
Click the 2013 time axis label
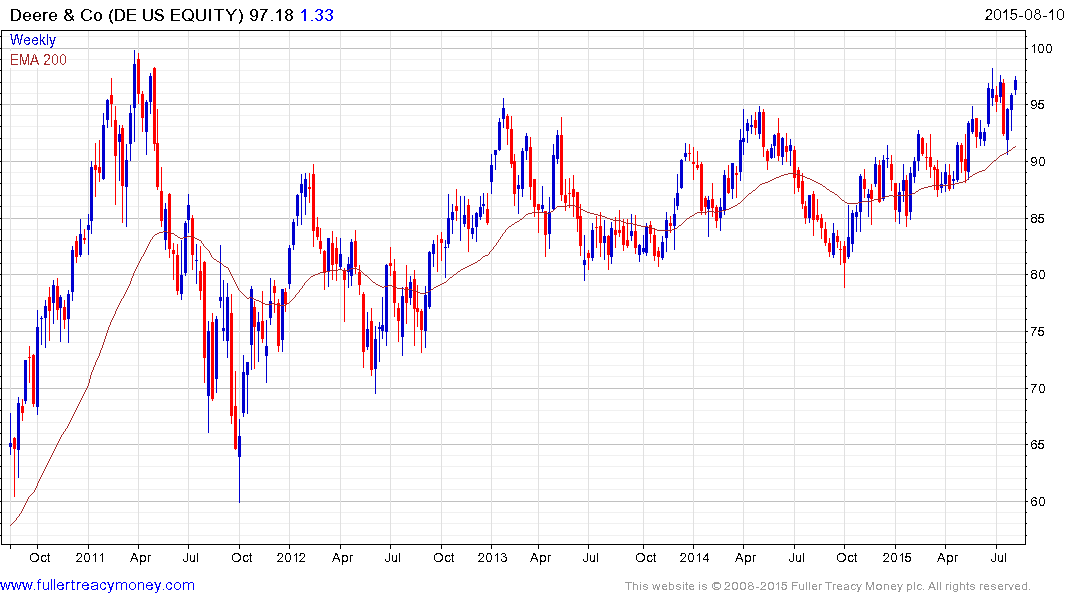492,557
